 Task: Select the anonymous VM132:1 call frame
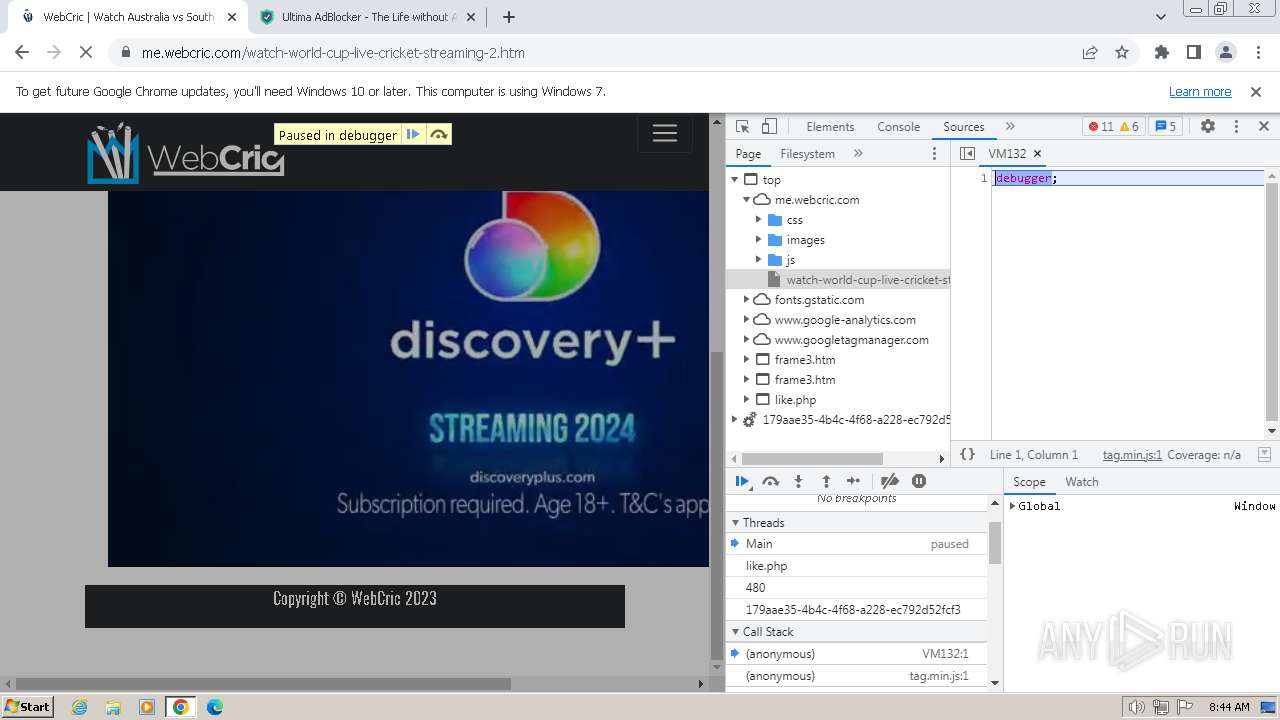pos(857,654)
